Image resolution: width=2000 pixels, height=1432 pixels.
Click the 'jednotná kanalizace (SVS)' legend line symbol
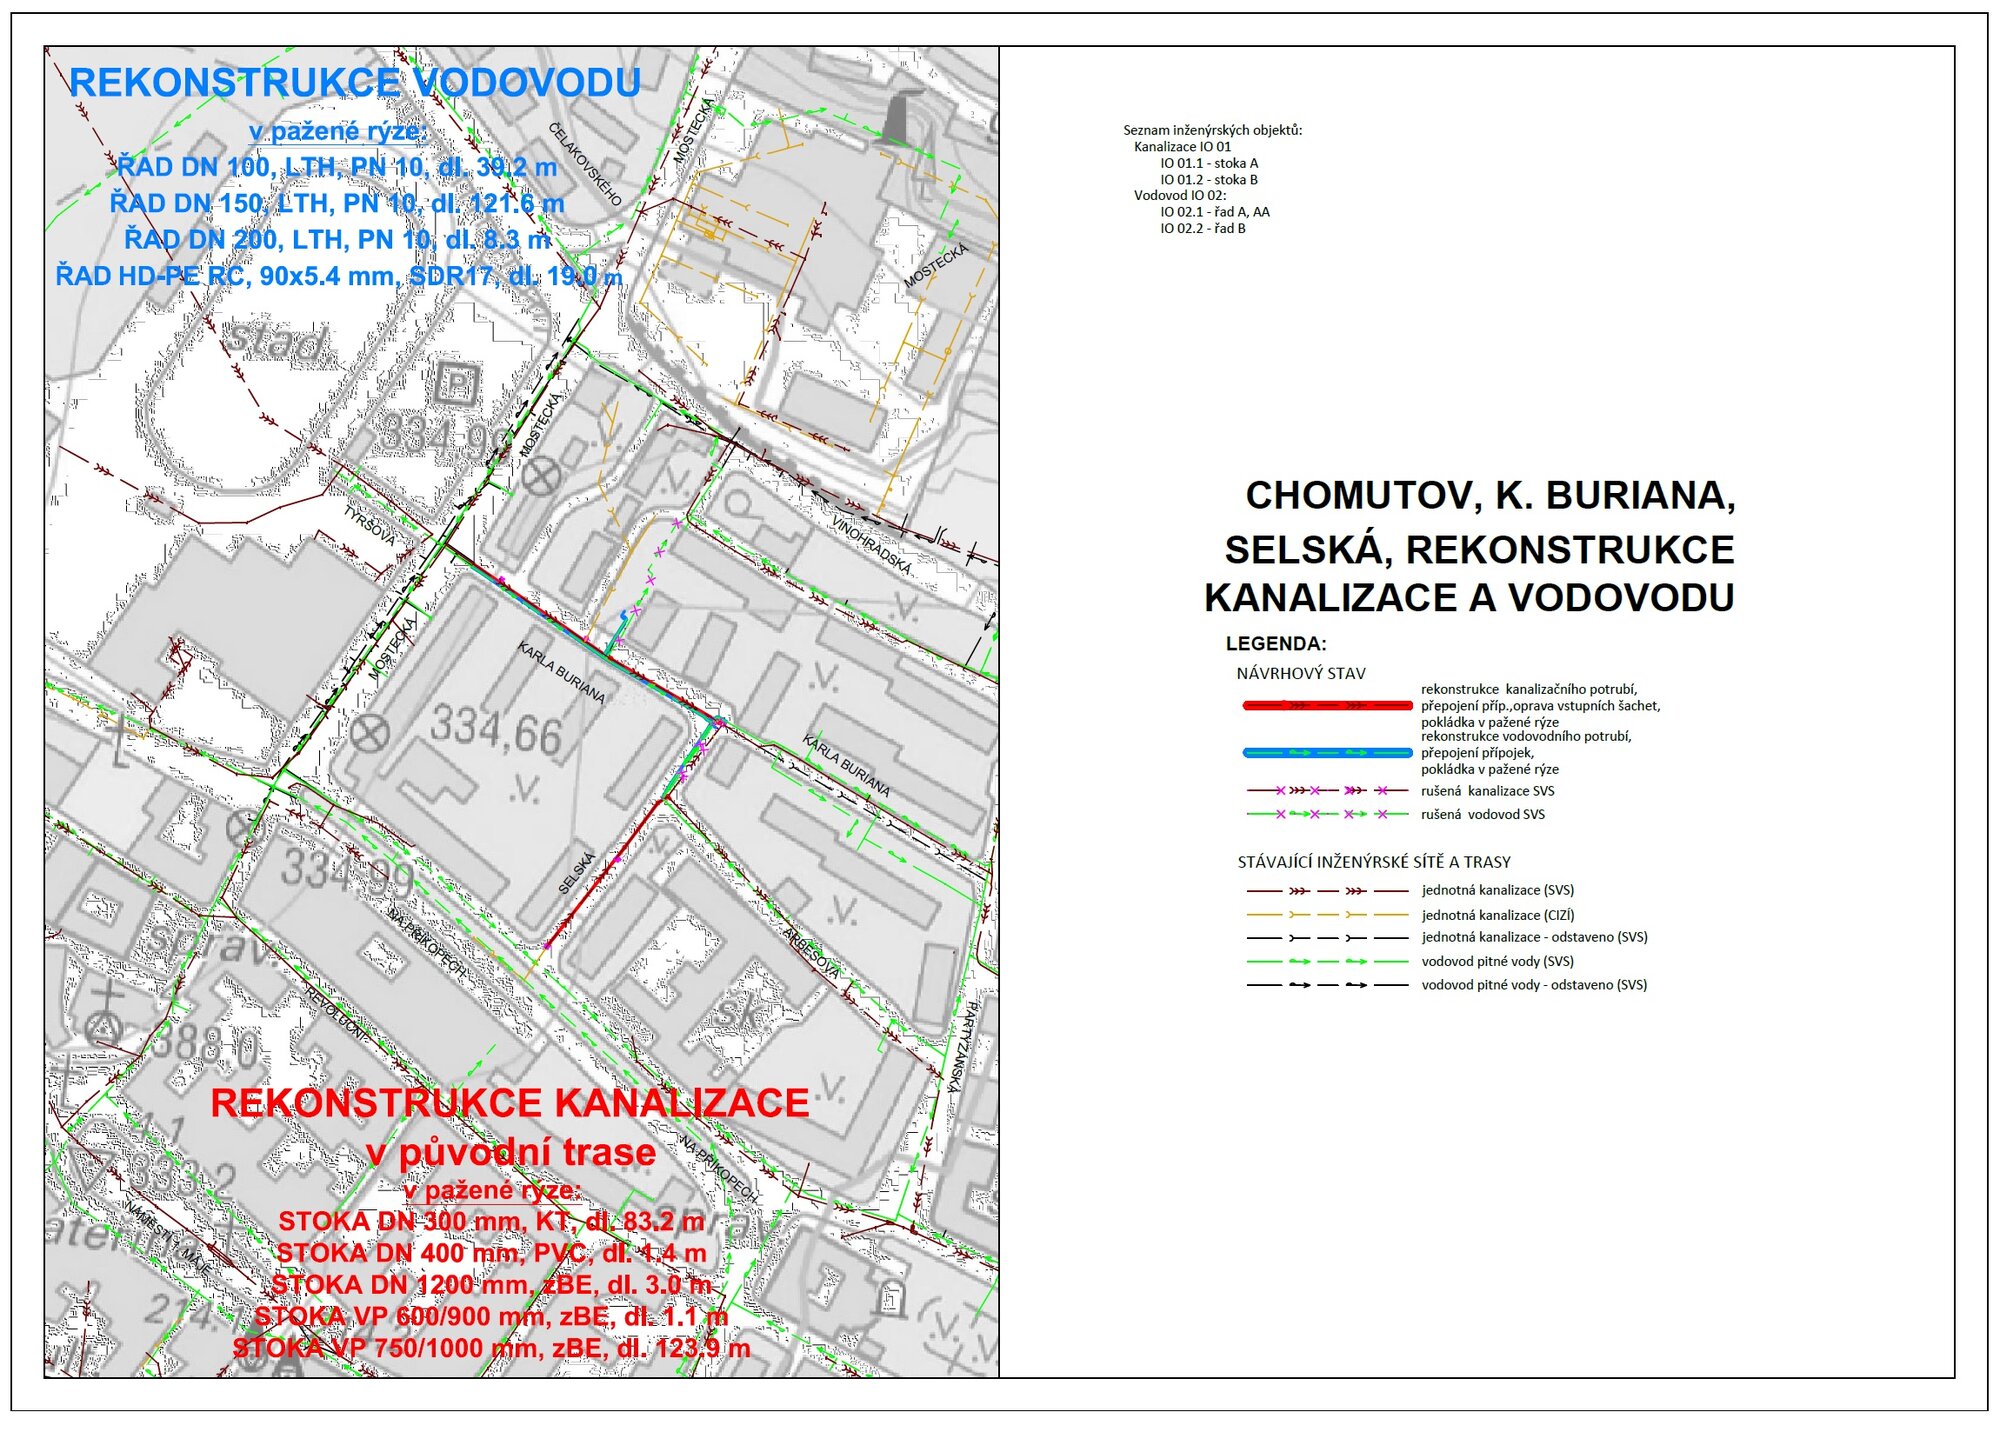coord(1327,891)
